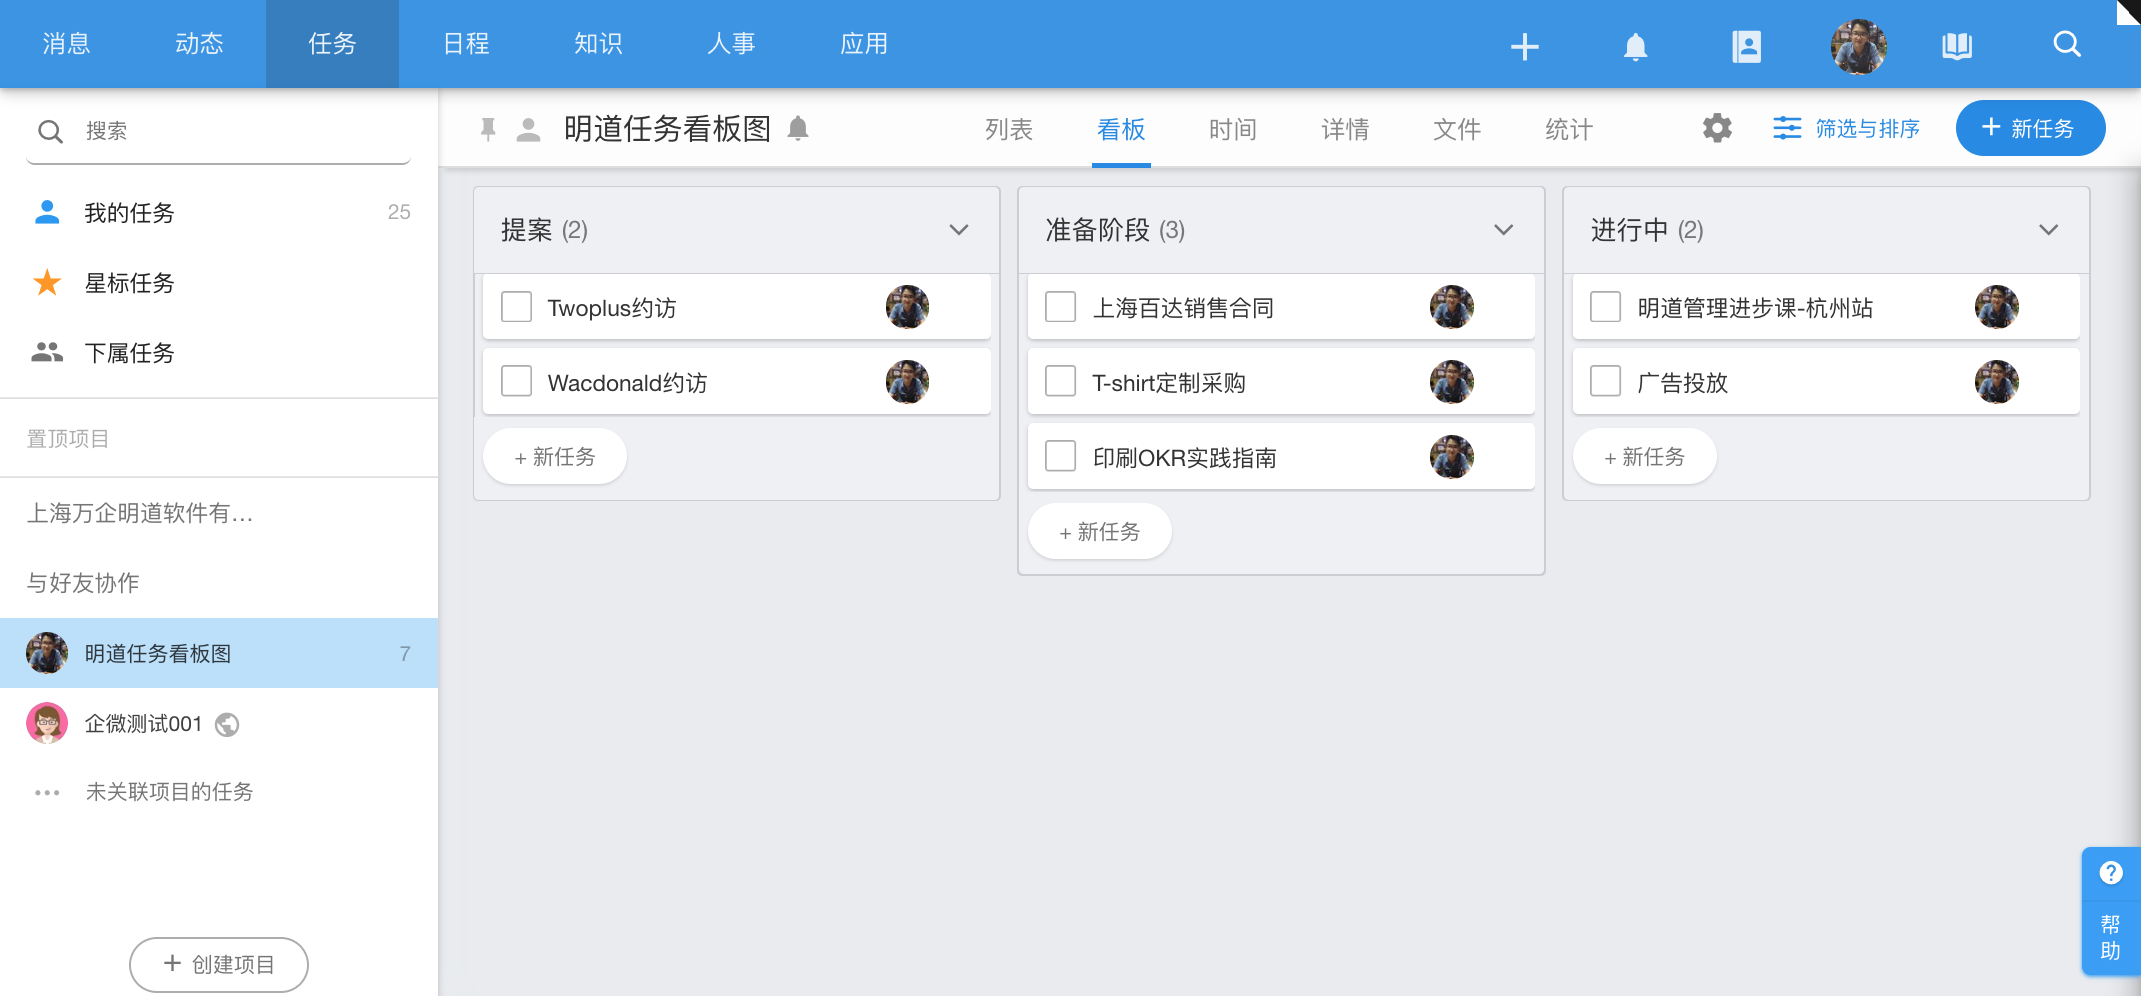
Task: Click assignee avatar on Twoplus约访 card
Action: (x=907, y=307)
